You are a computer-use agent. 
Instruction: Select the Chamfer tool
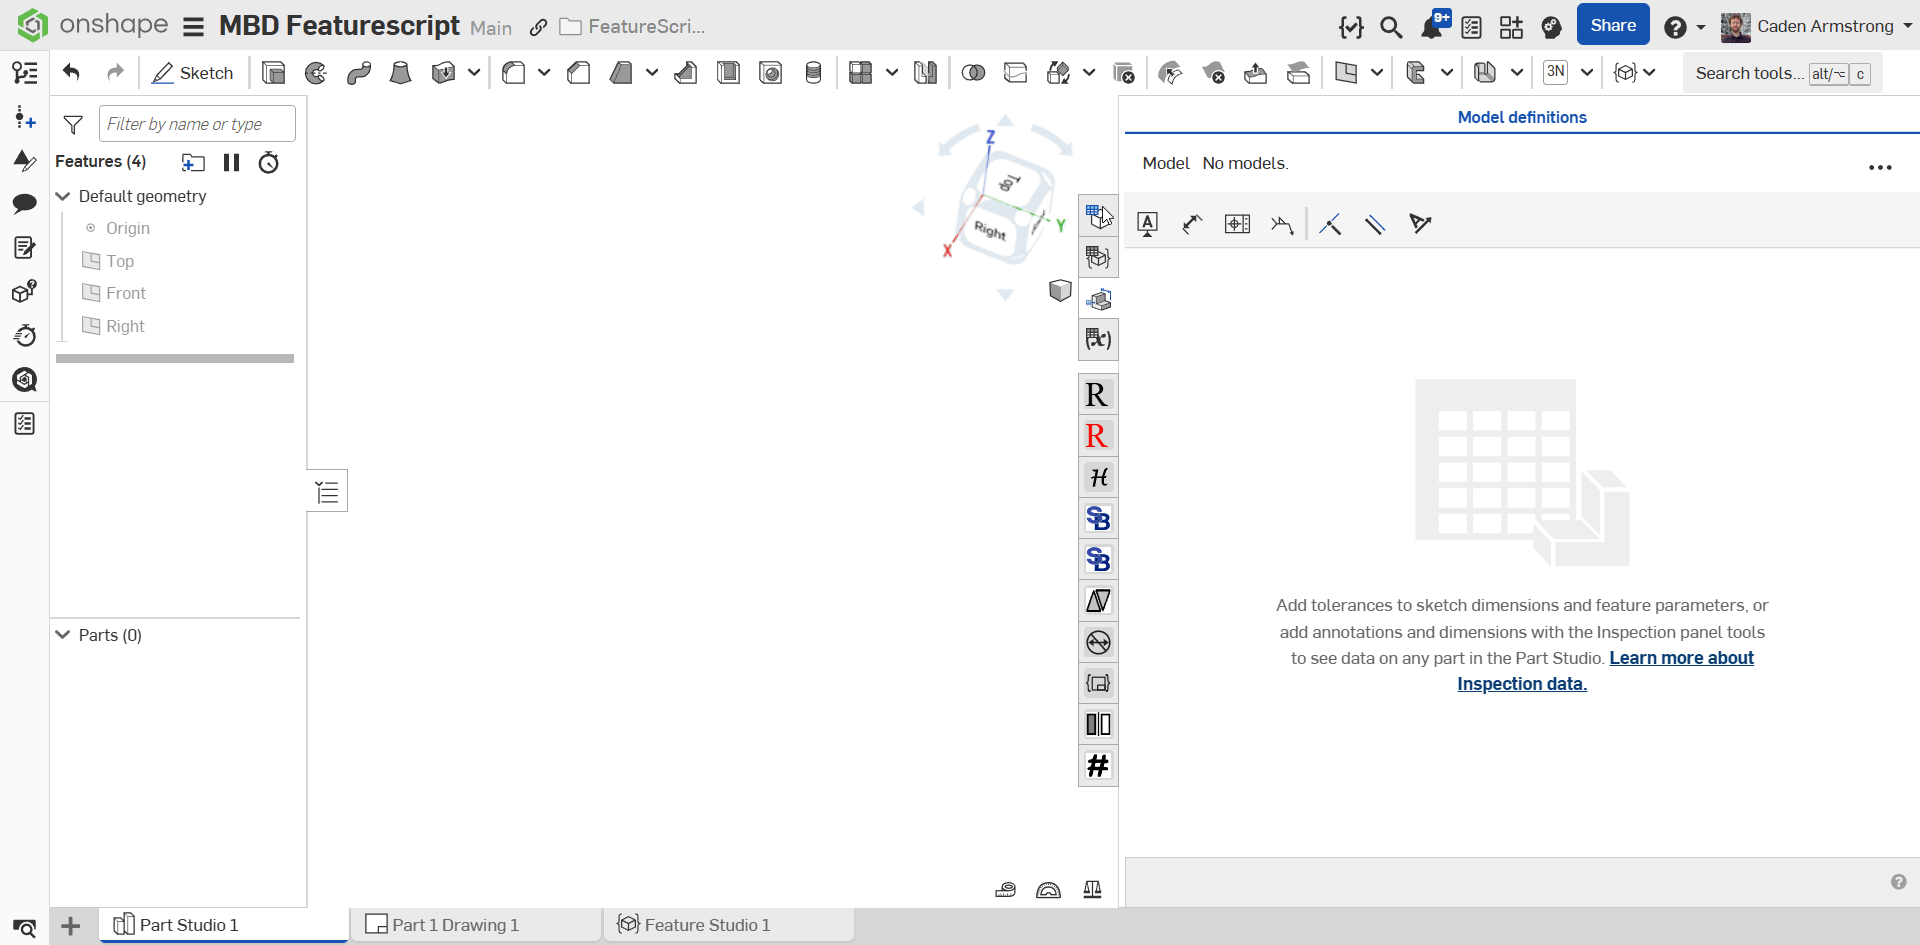click(x=578, y=73)
